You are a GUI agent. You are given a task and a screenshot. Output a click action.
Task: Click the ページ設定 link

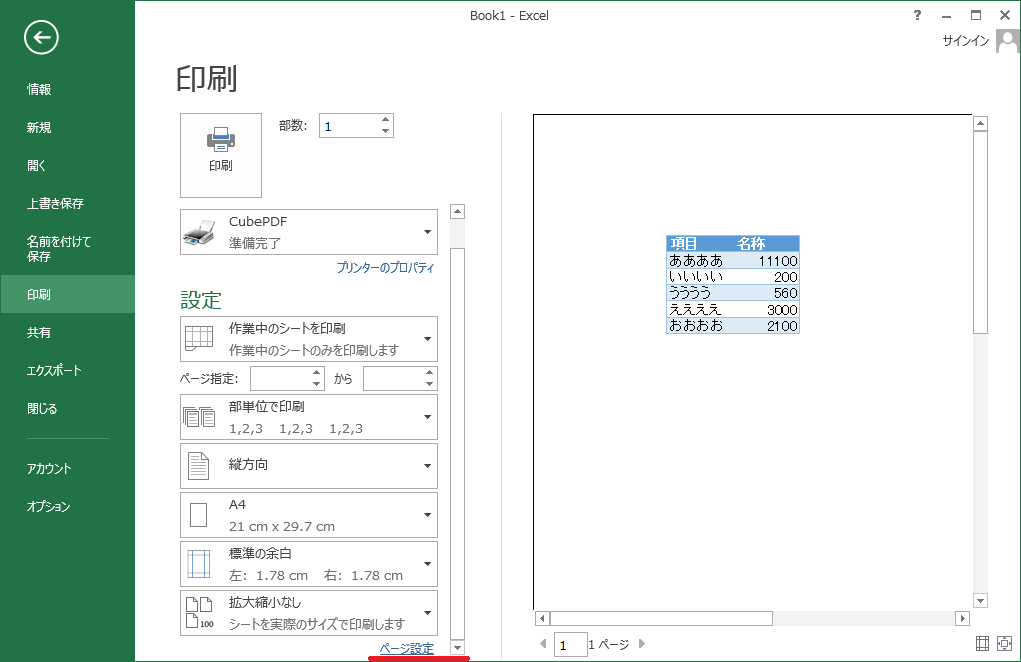[406, 649]
